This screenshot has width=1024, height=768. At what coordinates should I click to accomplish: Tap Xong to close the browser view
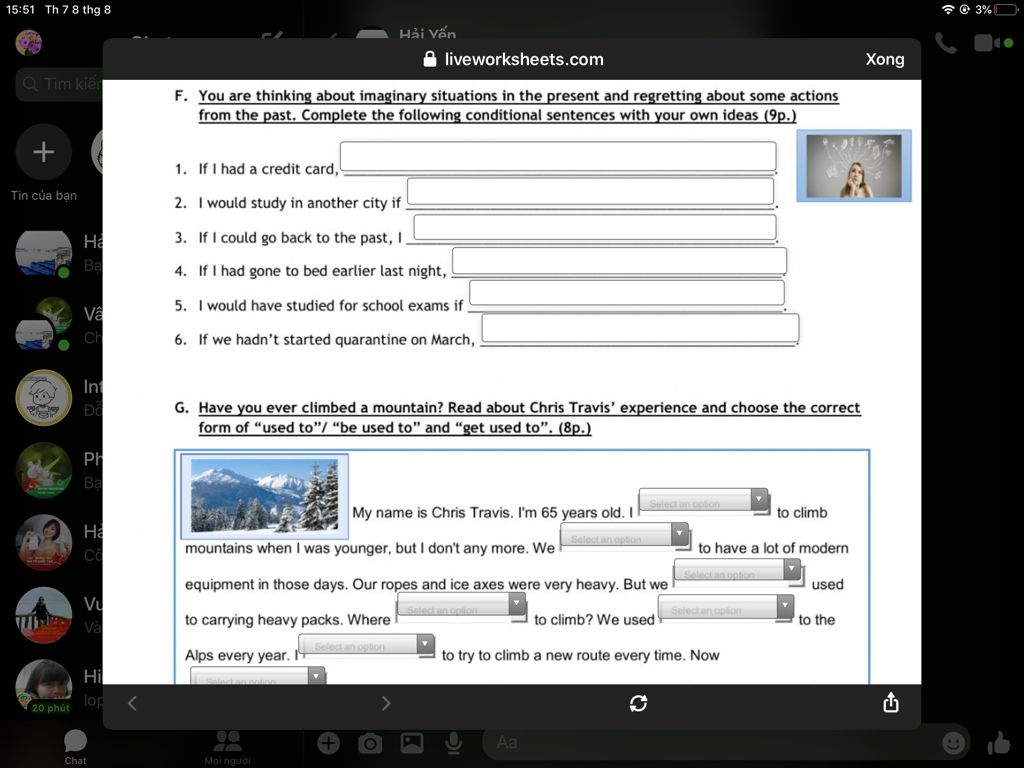[884, 59]
